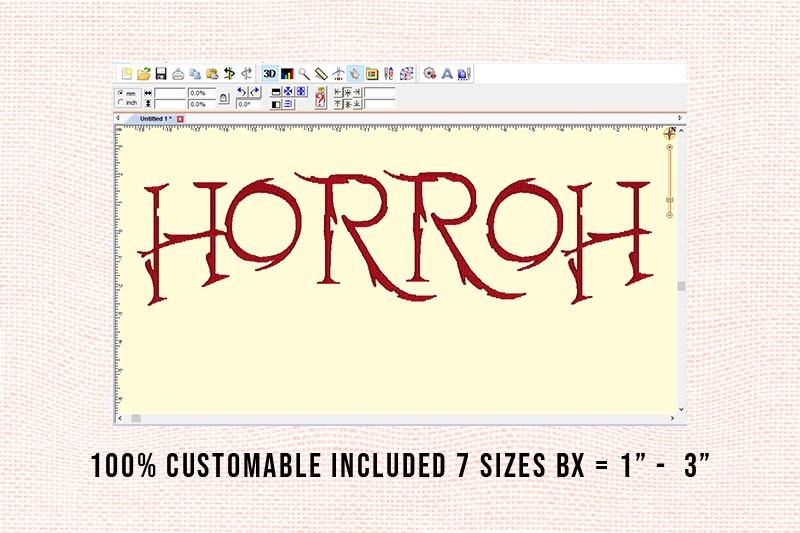Click the blue lines distribute icon

(288, 105)
